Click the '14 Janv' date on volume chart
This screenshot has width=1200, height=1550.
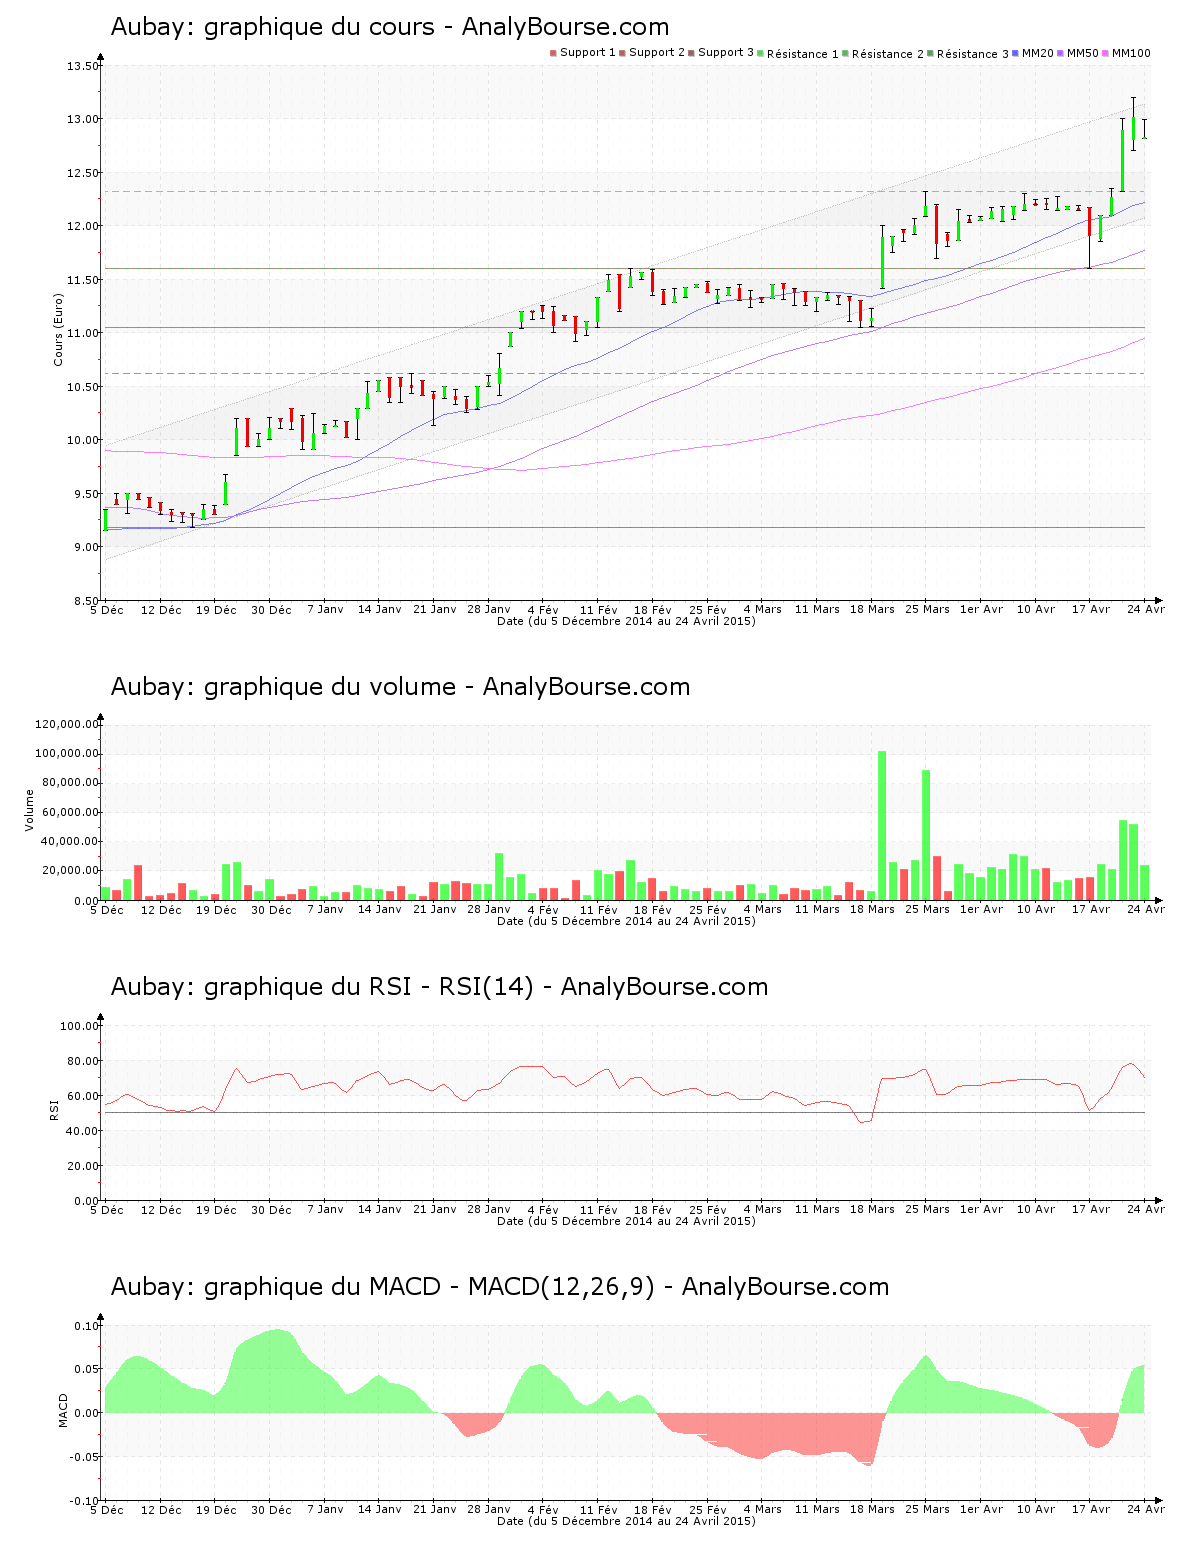[x=379, y=909]
